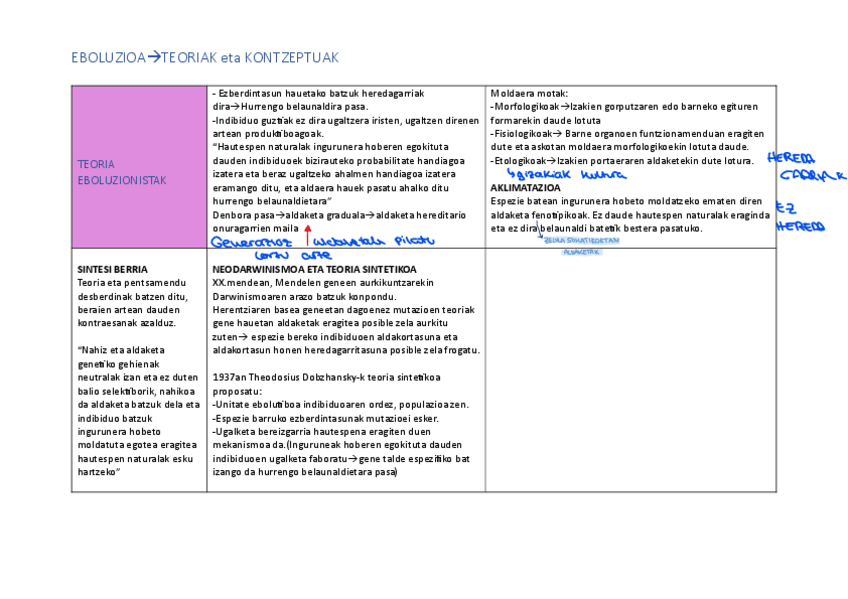The height and width of the screenshot is (599, 848).
Task: Click the line starting 'Espezie batean ingurunera hobeto'
Action: tap(626, 201)
